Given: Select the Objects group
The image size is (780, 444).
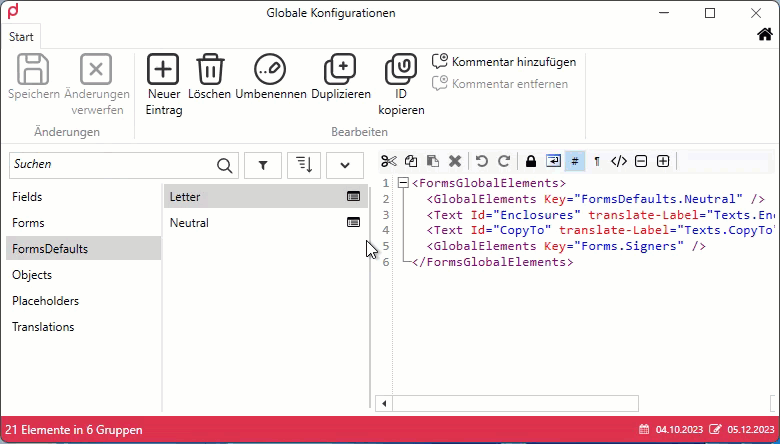Looking at the screenshot, I should point(84,275).
